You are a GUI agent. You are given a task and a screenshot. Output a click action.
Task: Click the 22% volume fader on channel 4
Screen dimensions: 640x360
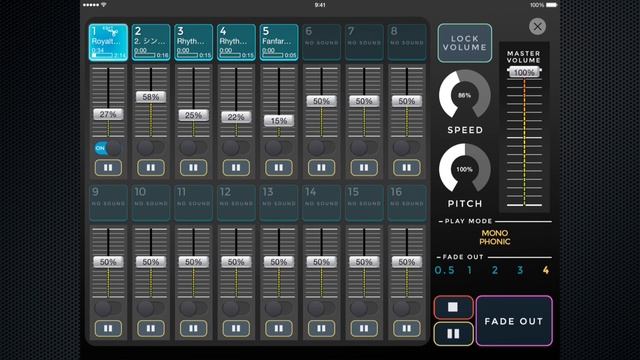click(236, 117)
